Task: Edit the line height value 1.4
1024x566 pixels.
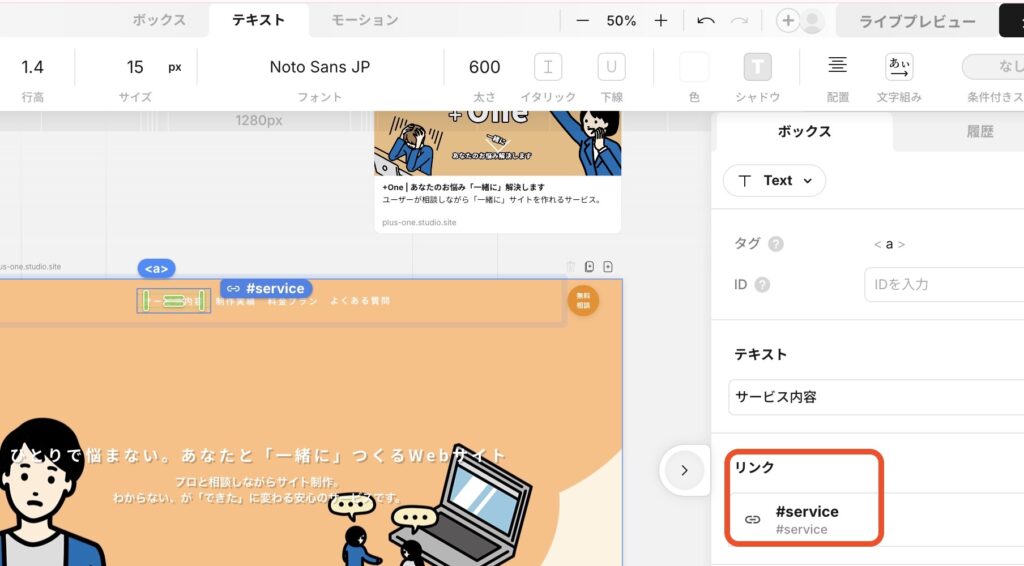Action: point(32,67)
